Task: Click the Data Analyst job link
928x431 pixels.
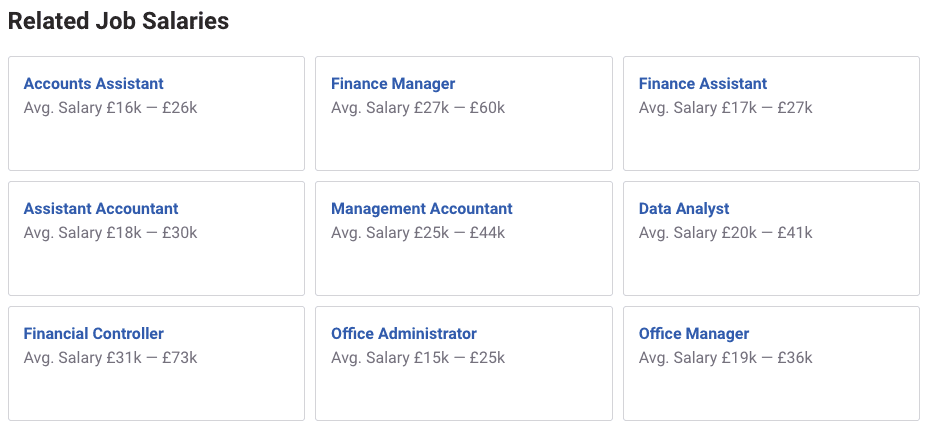Action: click(684, 209)
